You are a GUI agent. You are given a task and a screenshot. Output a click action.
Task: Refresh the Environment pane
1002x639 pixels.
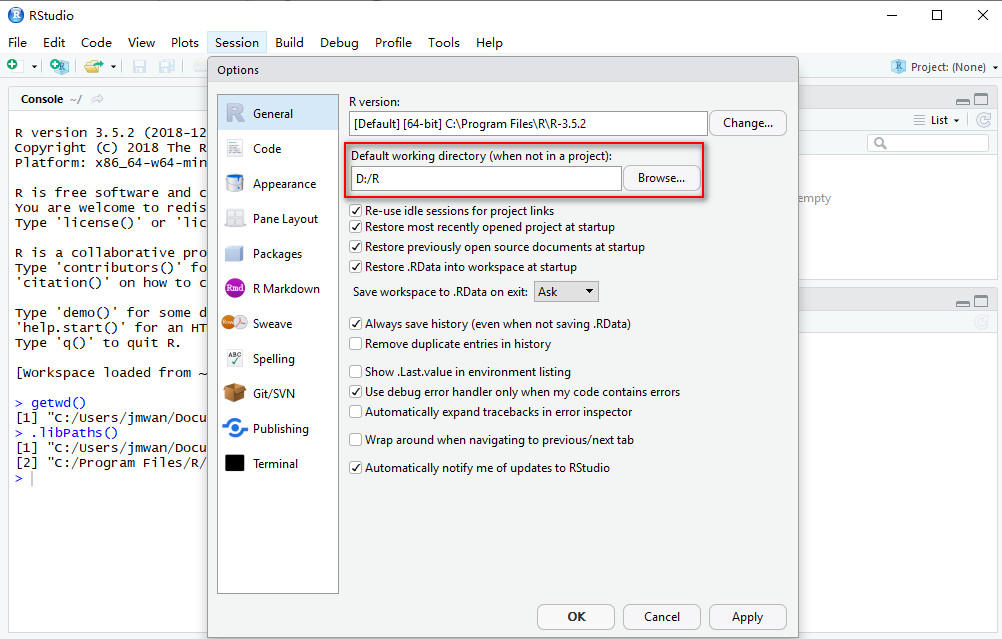pyautogui.click(x=982, y=120)
